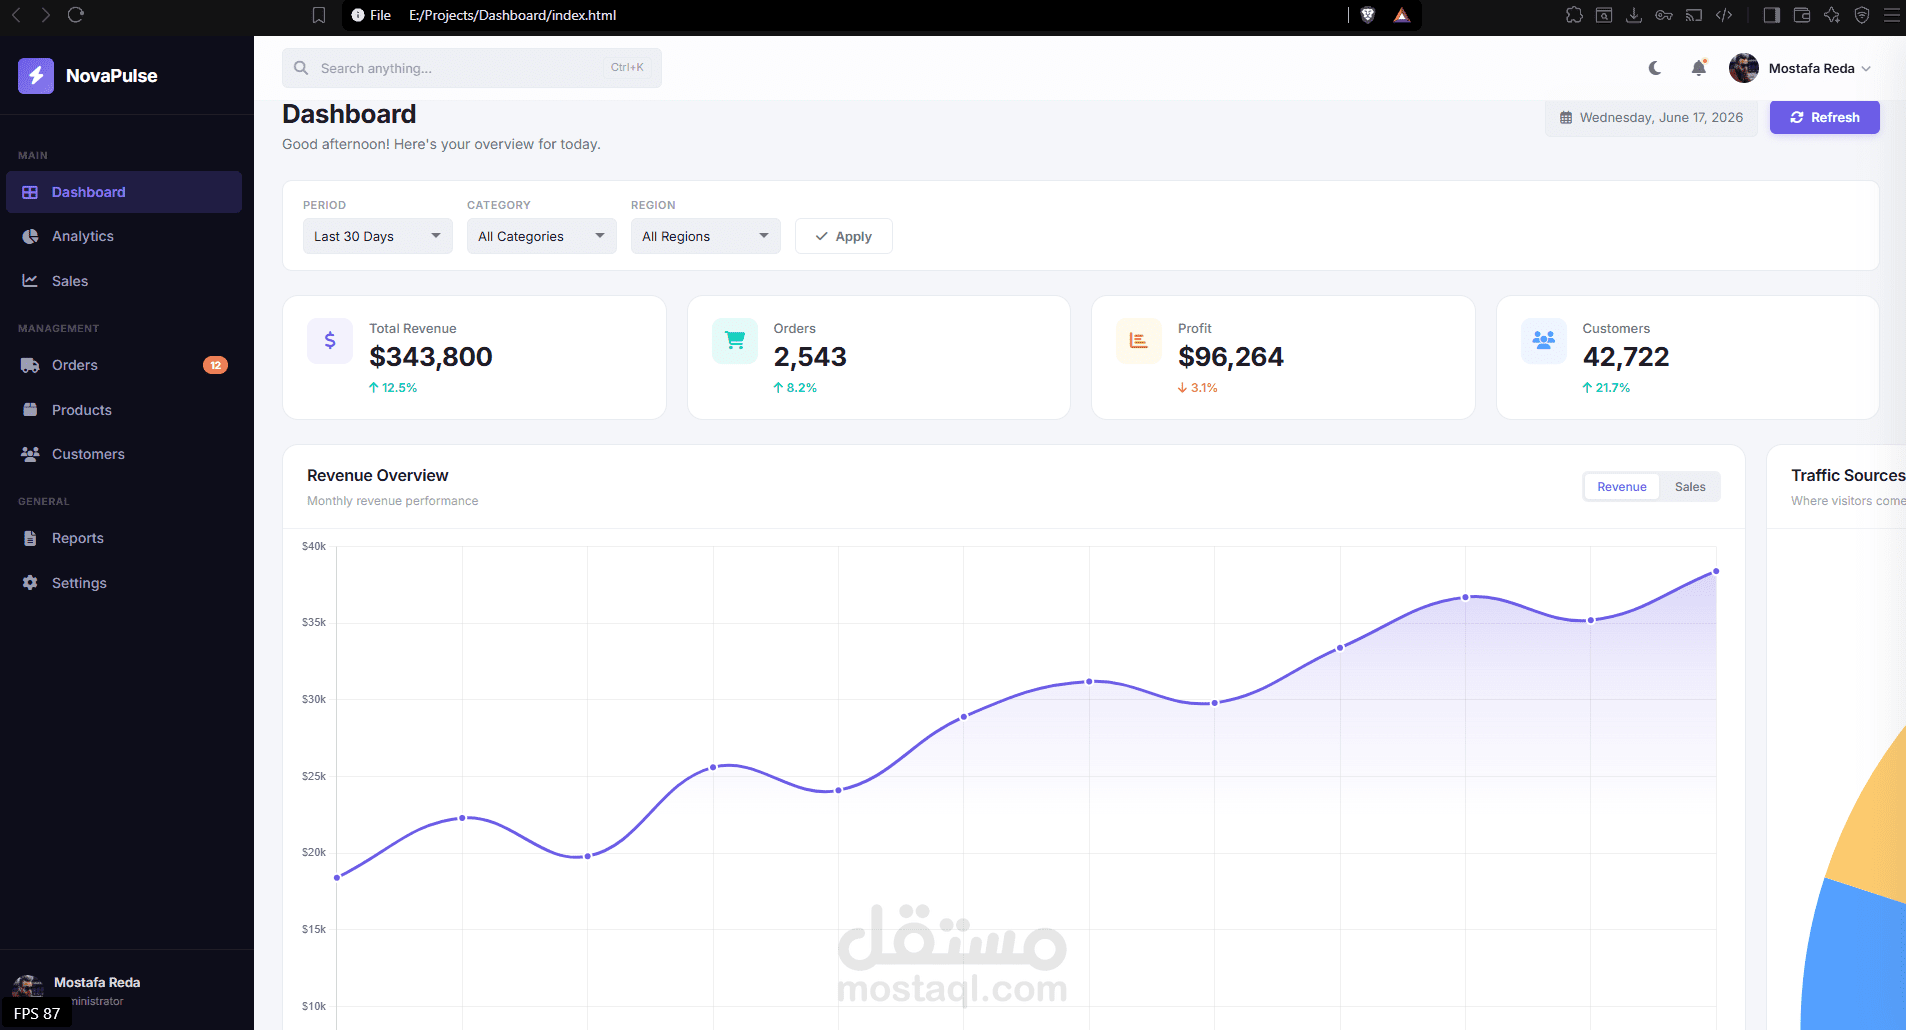1906x1030 pixels.
Task: Reload the page with browser reload icon
Action: pos(76,15)
